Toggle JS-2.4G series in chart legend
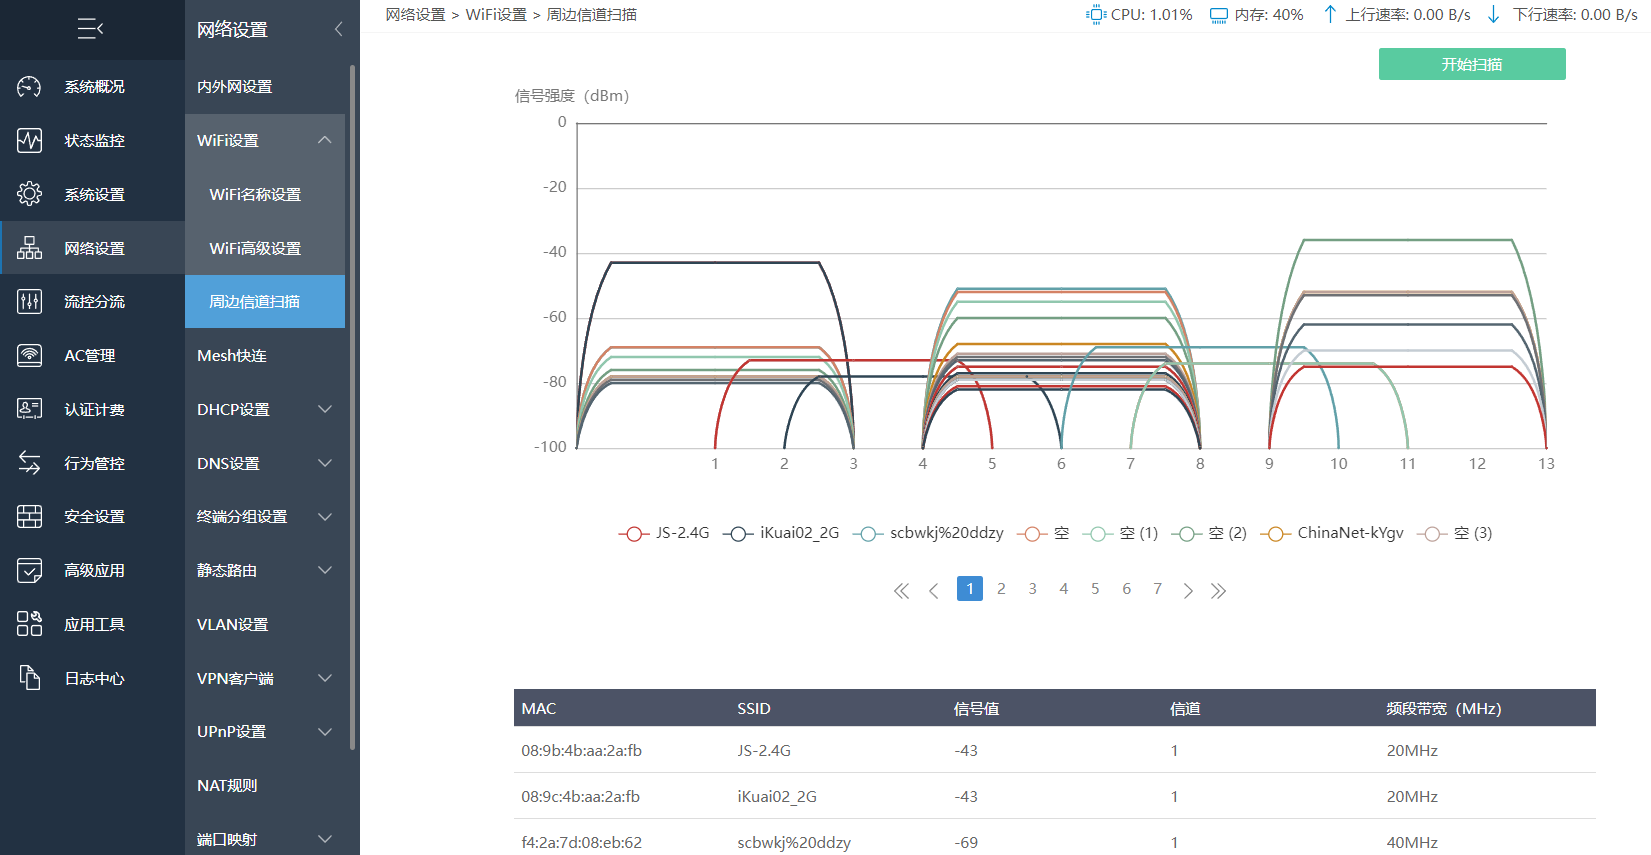 click(x=664, y=533)
